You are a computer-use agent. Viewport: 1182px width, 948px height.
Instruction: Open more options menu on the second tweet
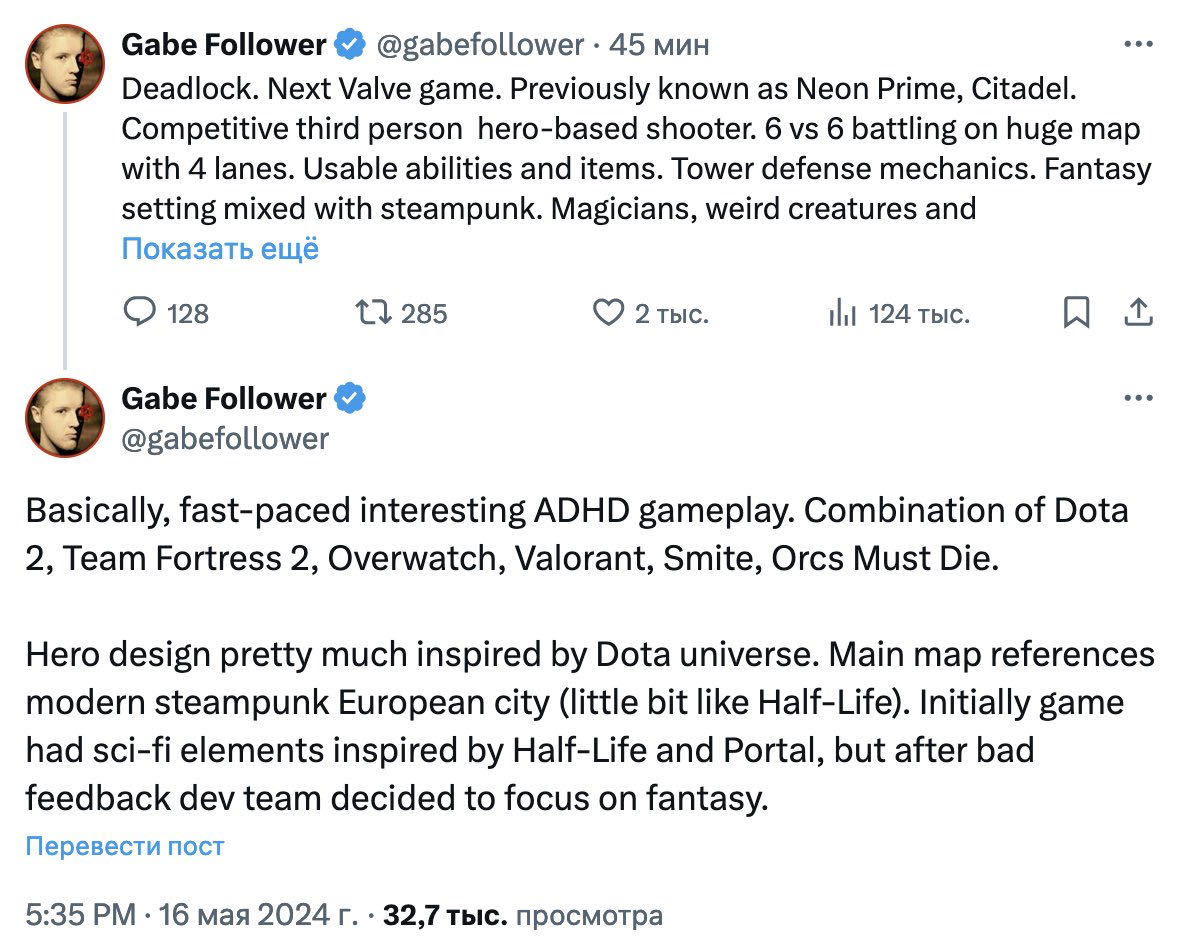point(1138,398)
